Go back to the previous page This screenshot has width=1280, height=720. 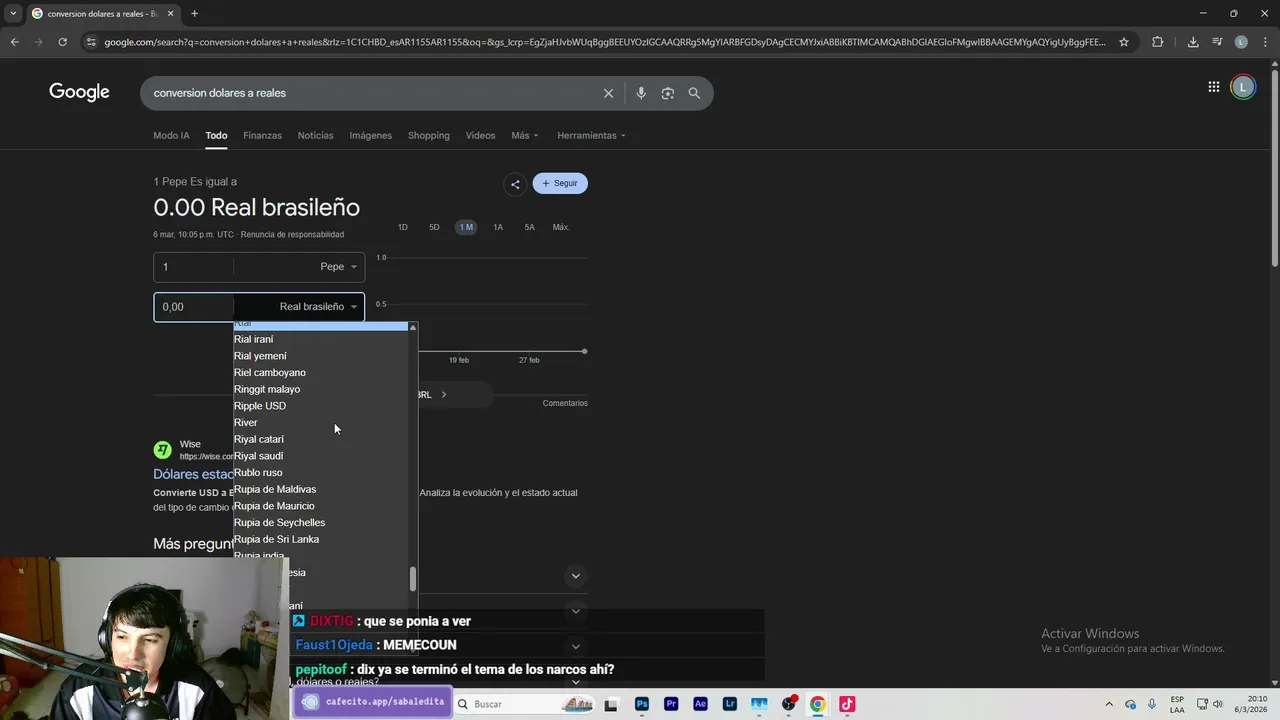click(14, 42)
